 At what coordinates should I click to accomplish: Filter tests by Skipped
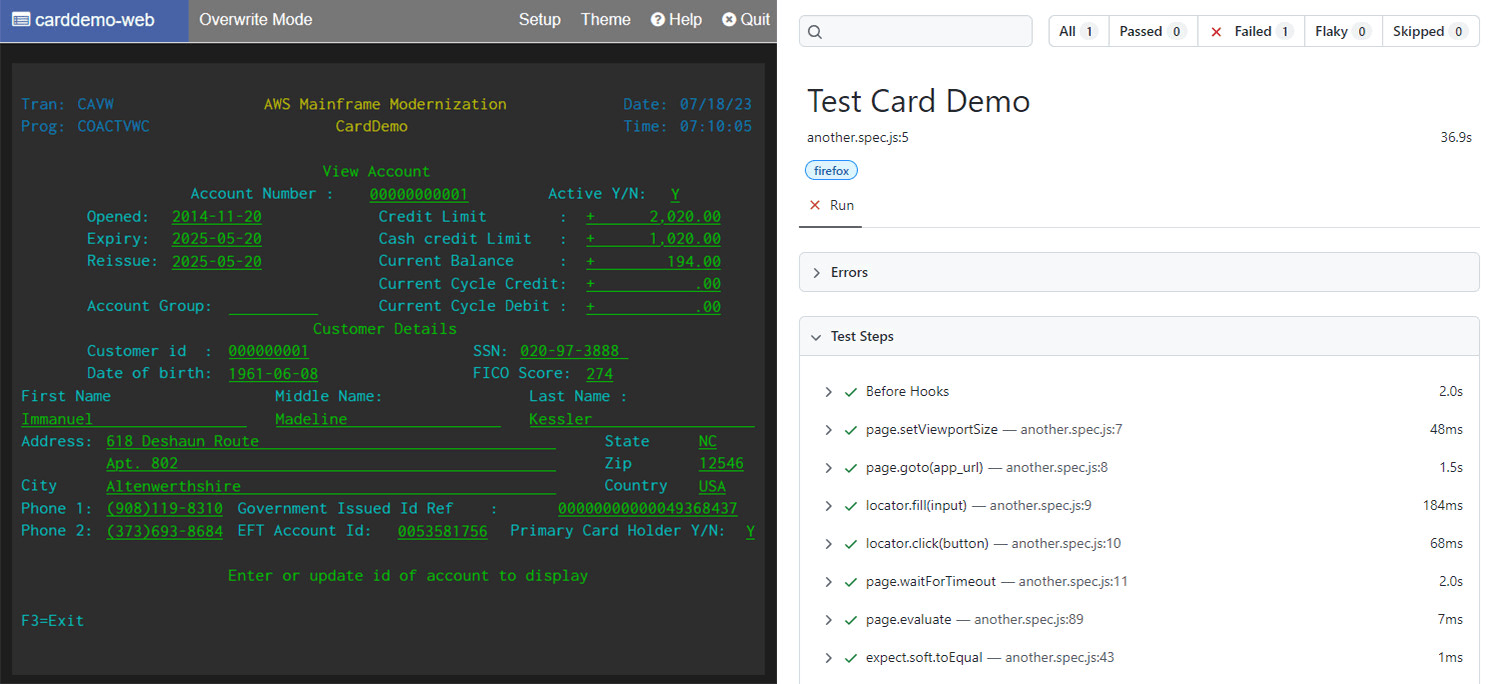1430,32
